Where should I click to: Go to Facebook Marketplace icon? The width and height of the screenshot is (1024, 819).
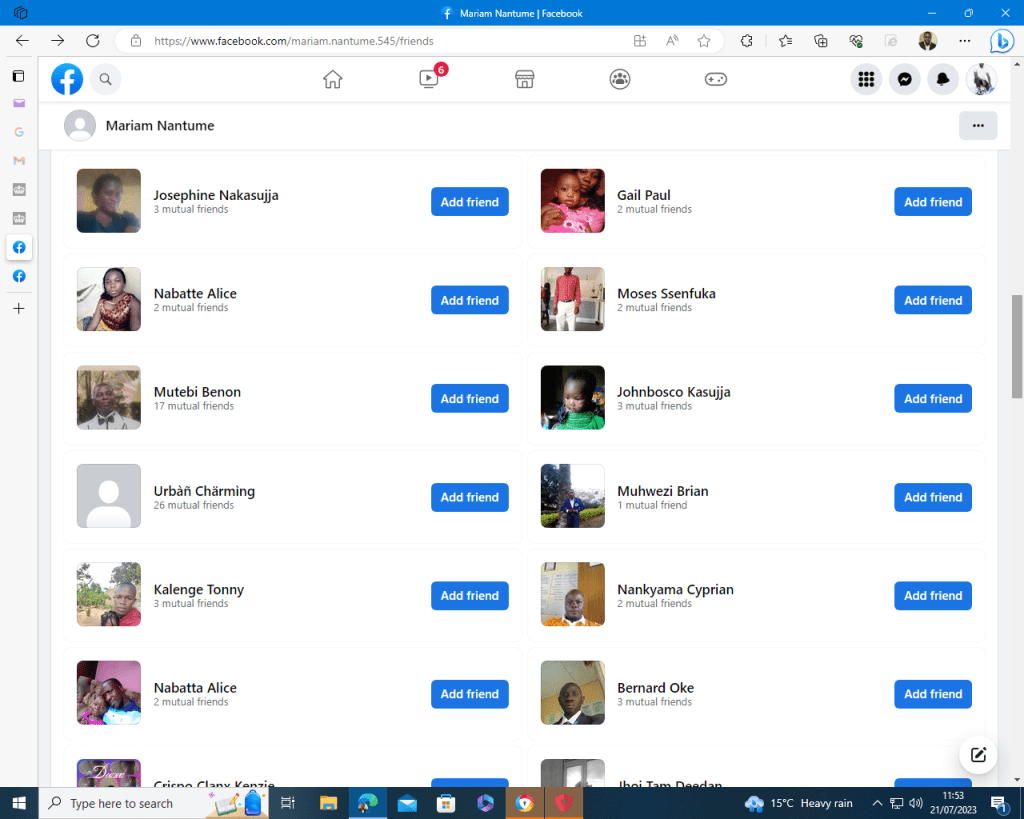(x=524, y=79)
